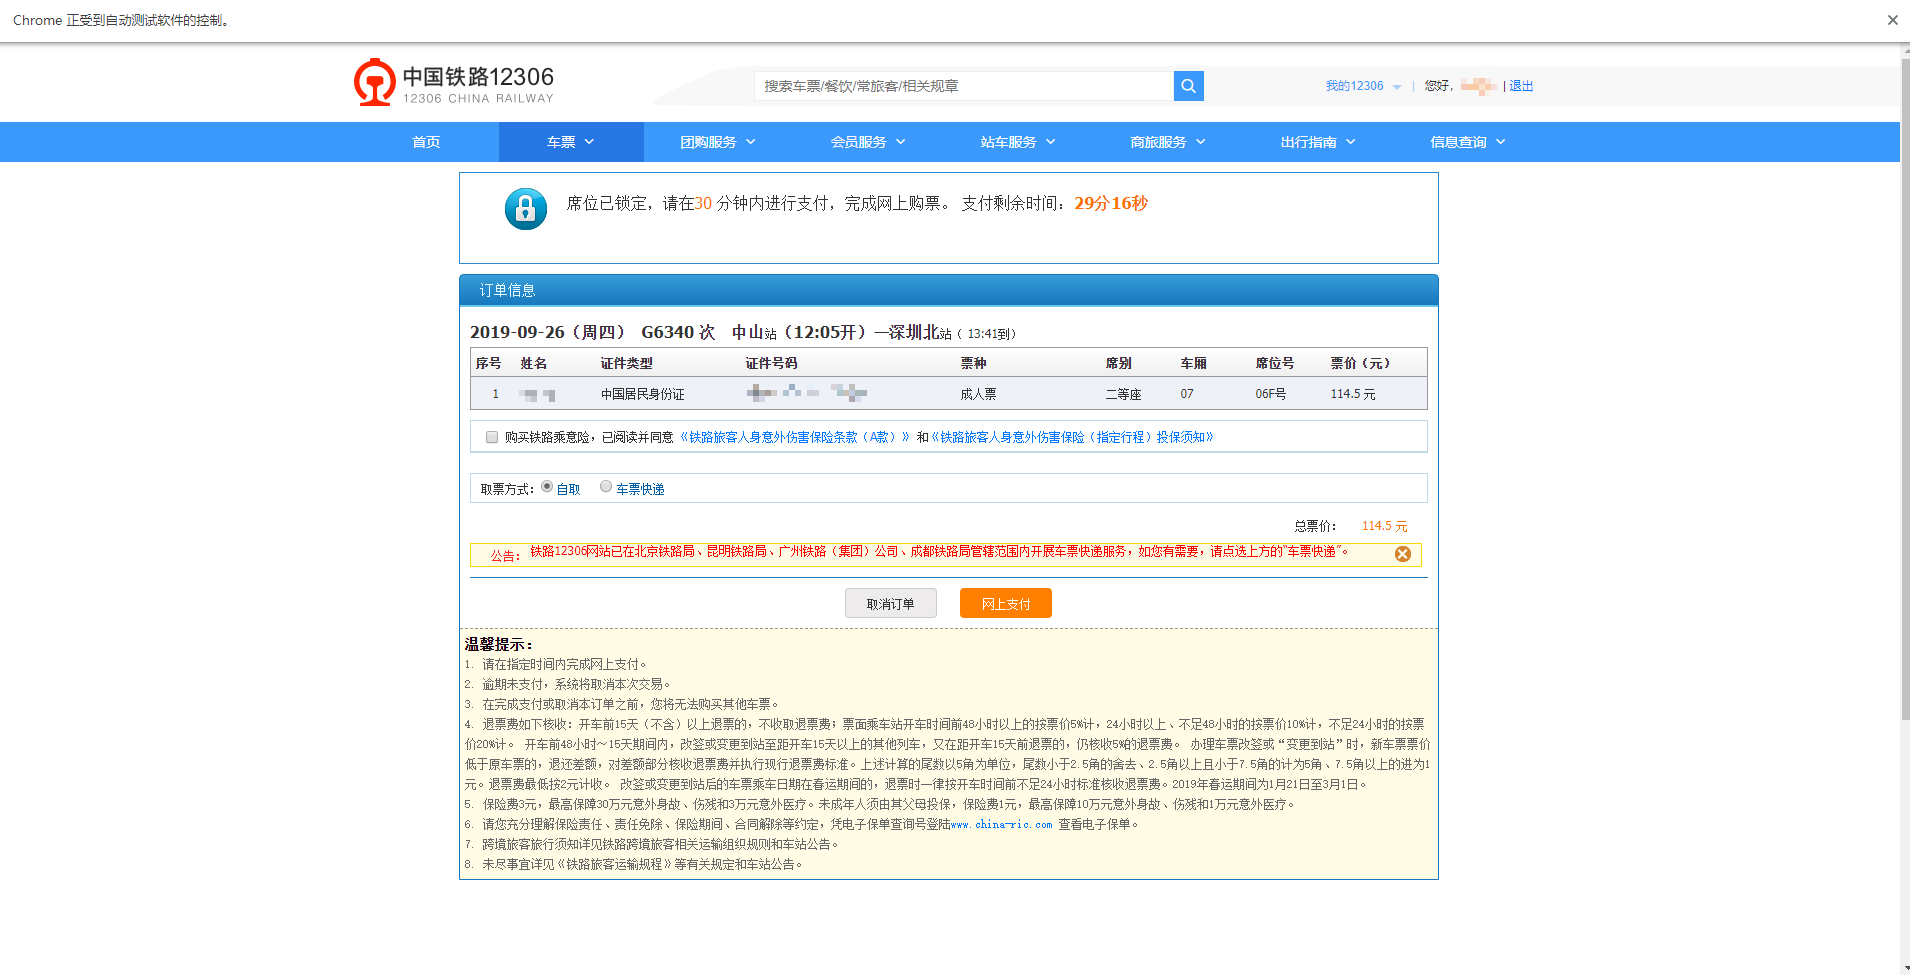The height and width of the screenshot is (975, 1910).
Task: Go to 首页 home tab
Action: click(x=426, y=142)
